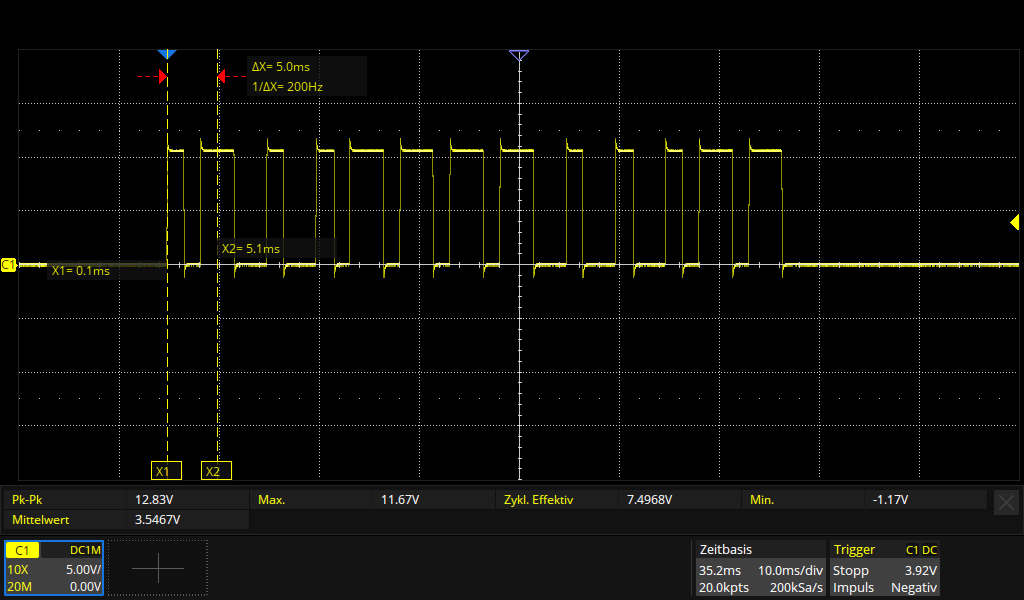This screenshot has width=1024, height=600.
Task: Click the C1 channel ground marker on left edge
Action: tap(8, 264)
